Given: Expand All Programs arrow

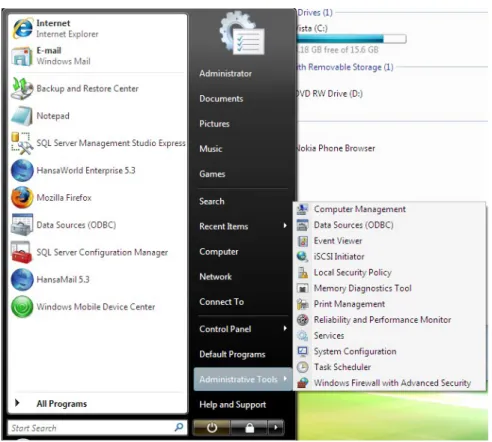Looking at the screenshot, I should (x=17, y=403).
